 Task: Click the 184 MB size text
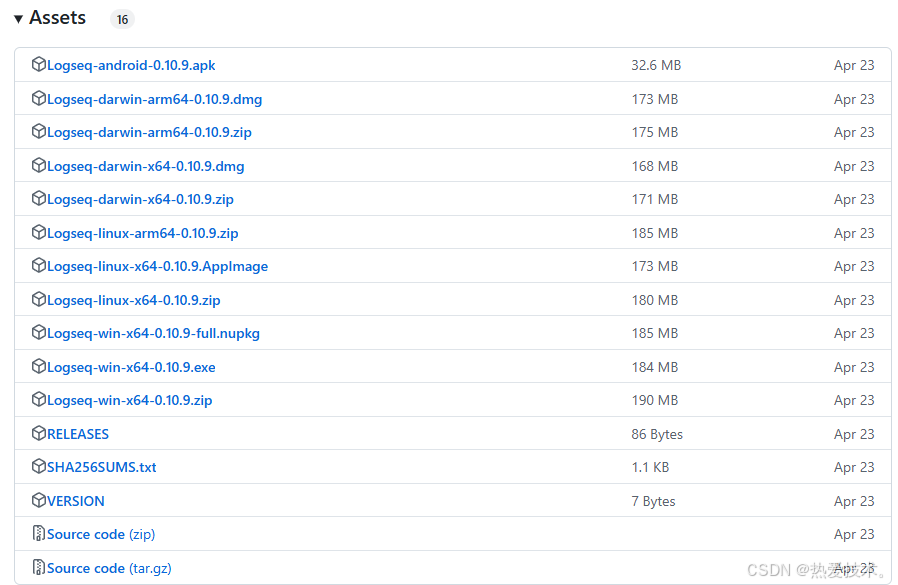pos(655,367)
